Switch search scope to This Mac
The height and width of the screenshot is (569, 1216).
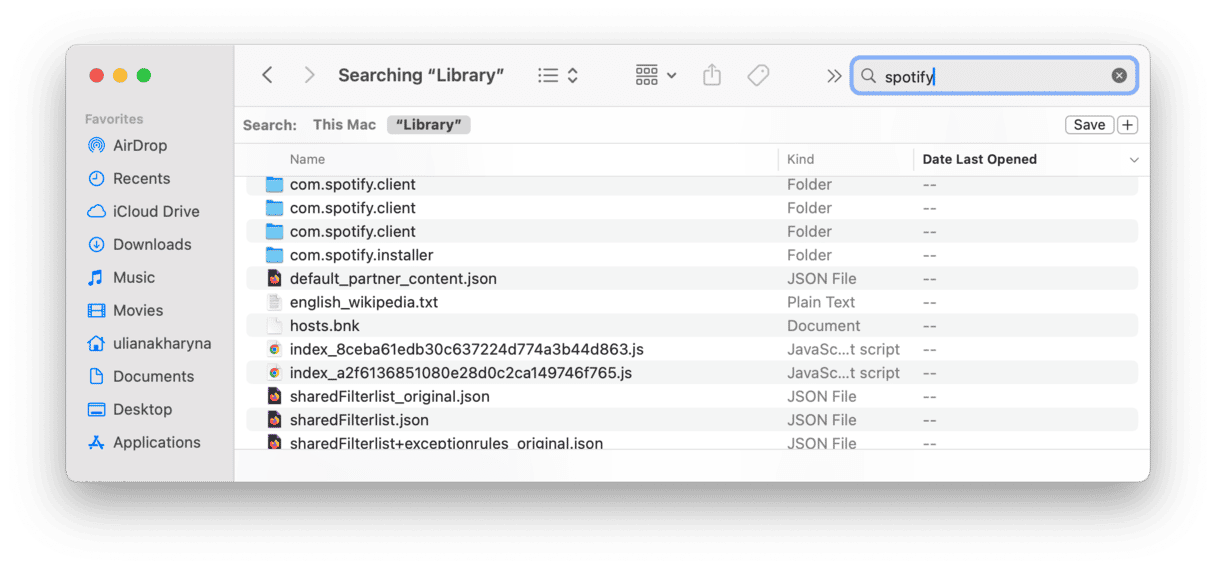click(344, 125)
